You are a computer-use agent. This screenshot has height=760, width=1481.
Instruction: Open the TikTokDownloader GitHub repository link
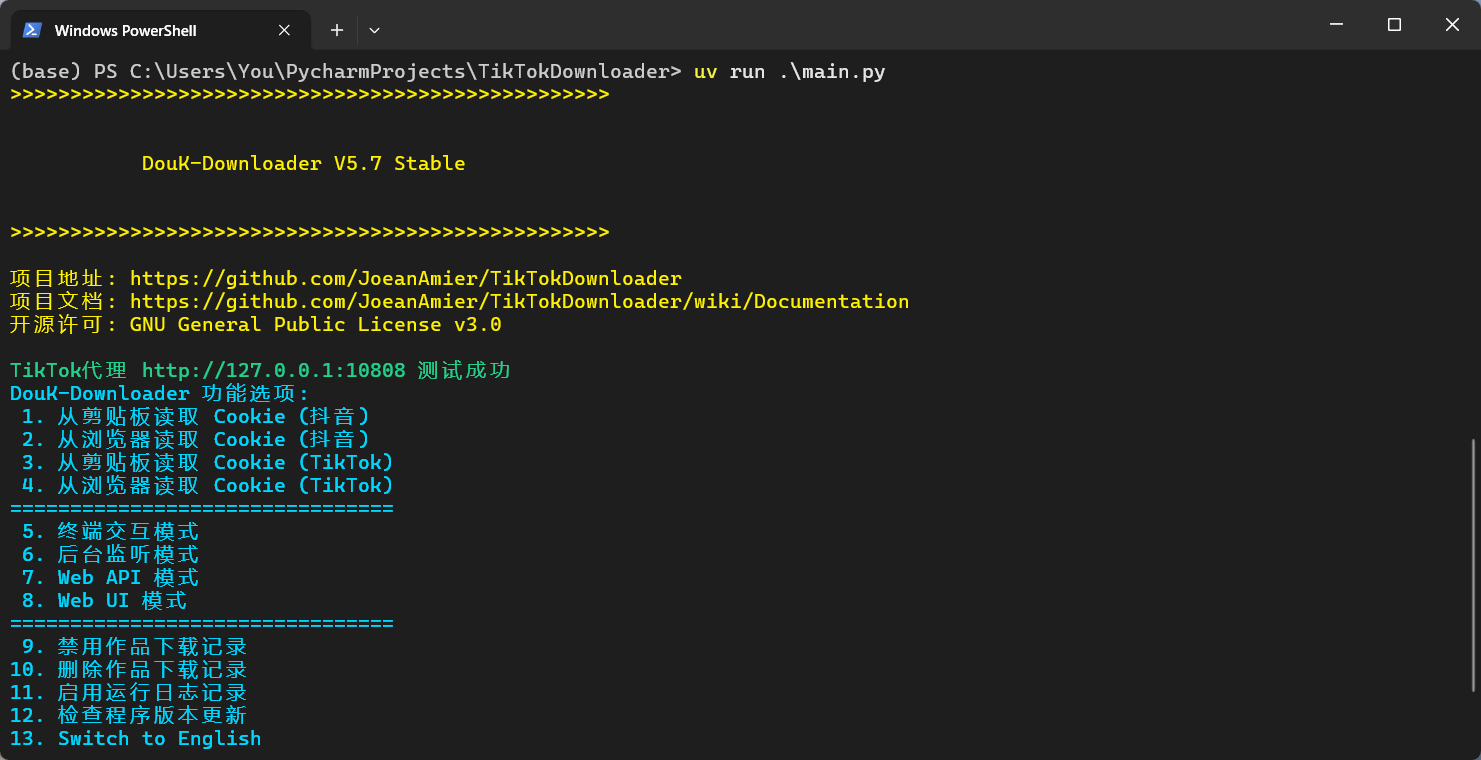(406, 278)
